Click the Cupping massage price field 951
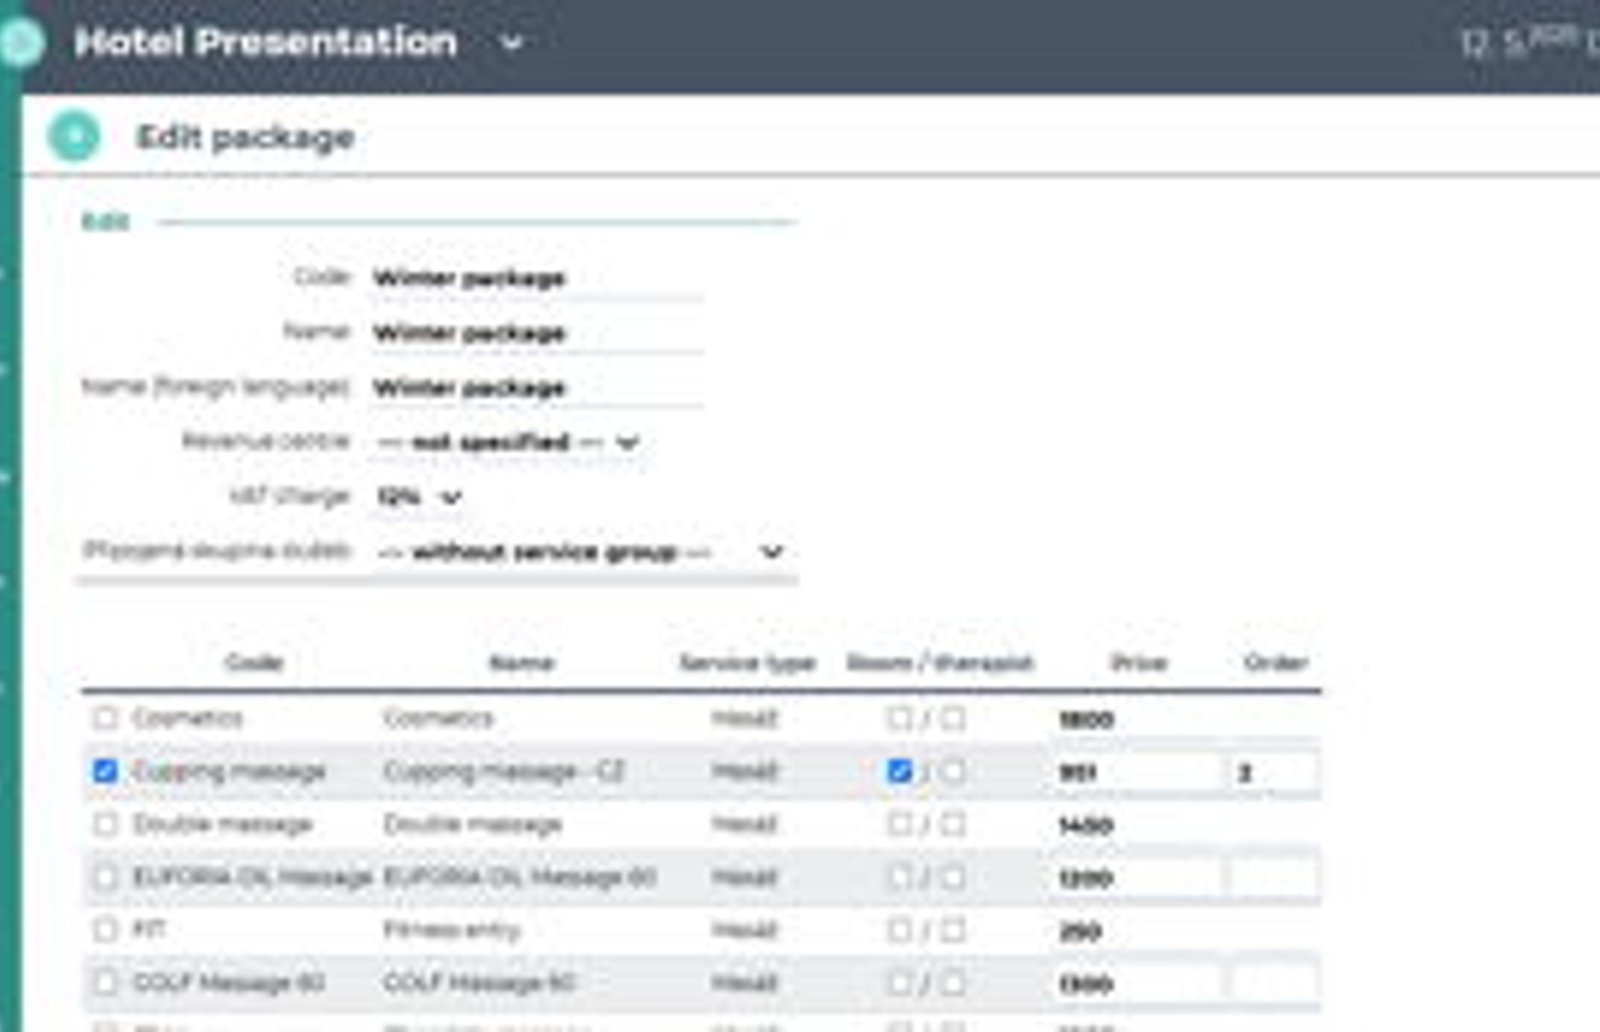The image size is (1600, 1032). point(1136,772)
